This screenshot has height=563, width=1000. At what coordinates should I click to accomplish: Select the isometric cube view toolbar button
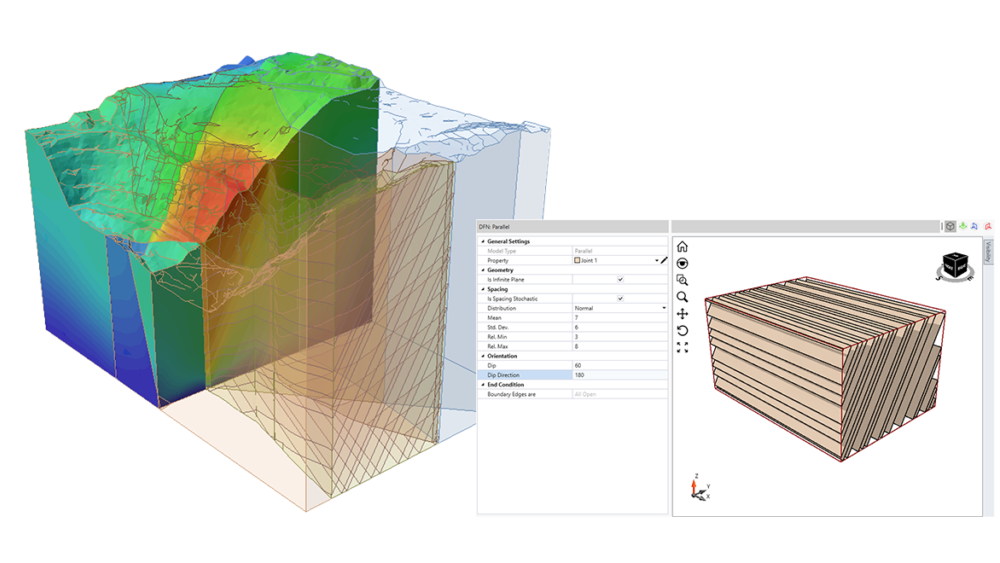(948, 227)
